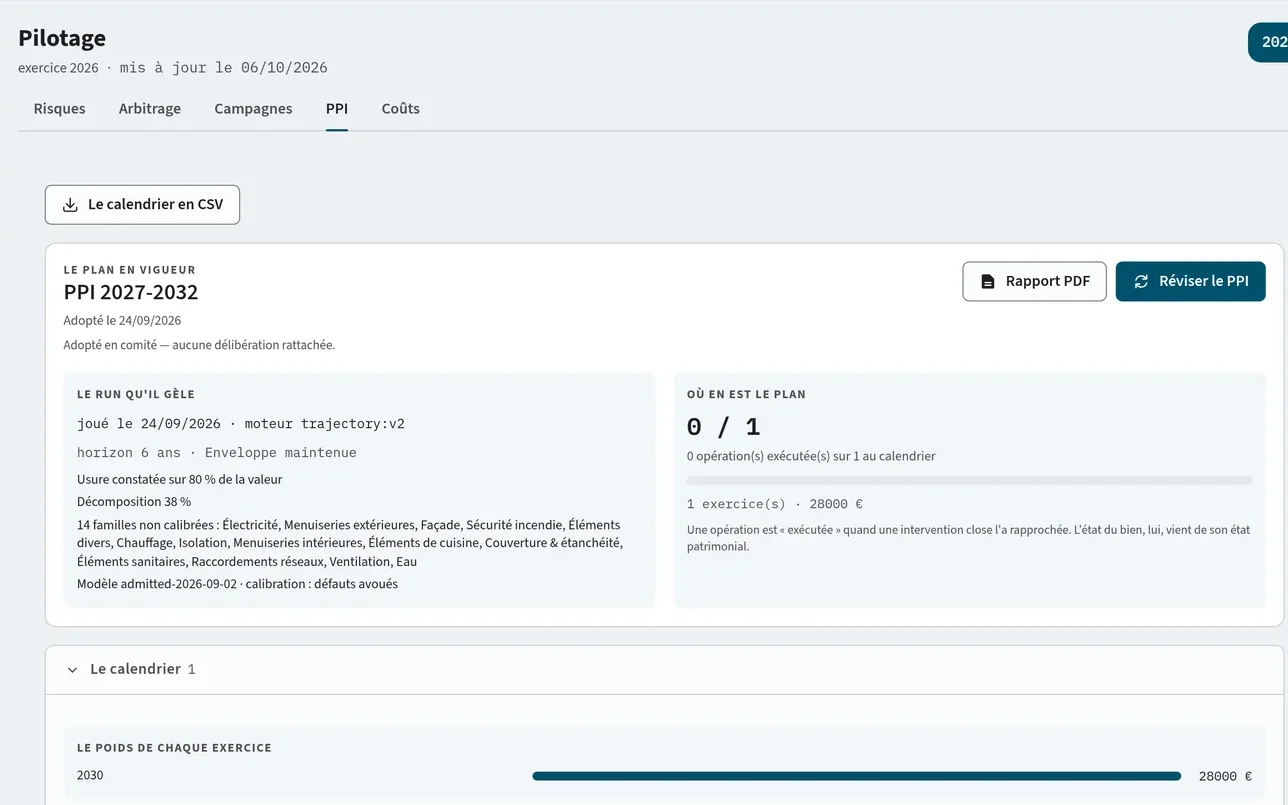Click 'joué le 24/09/2026 · moteur trajectory:v2'
This screenshot has width=1288, height=805.
tap(241, 424)
